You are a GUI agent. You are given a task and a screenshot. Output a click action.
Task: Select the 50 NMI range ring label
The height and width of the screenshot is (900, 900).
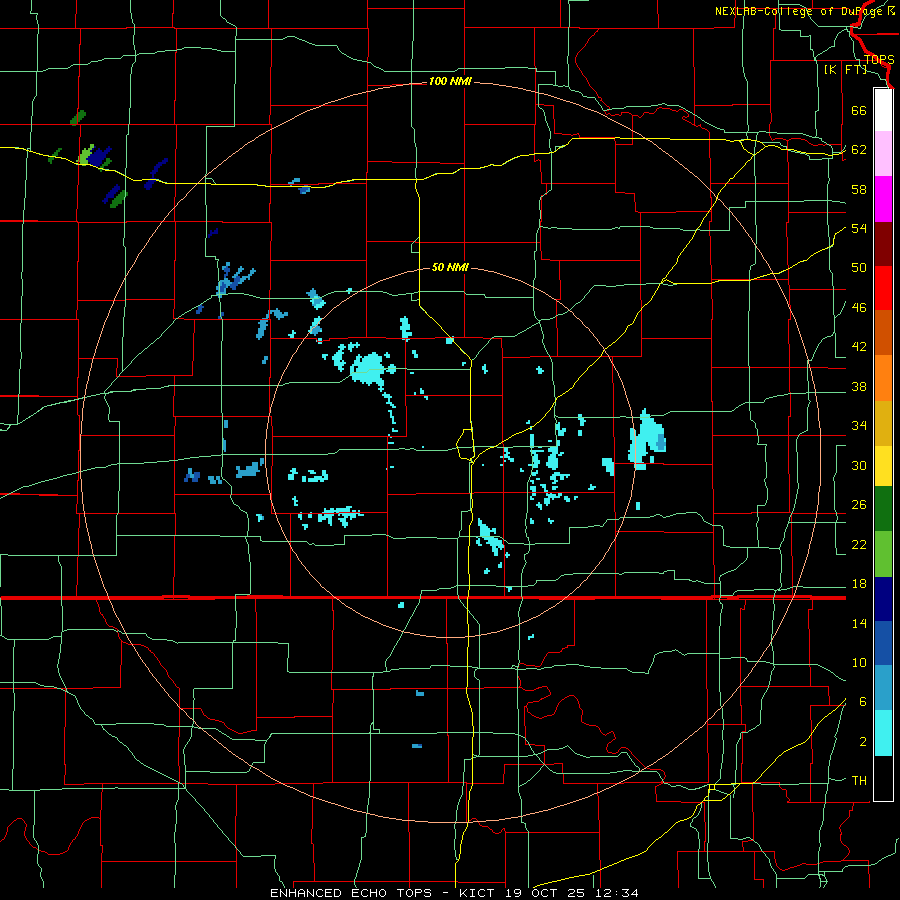coord(450,267)
